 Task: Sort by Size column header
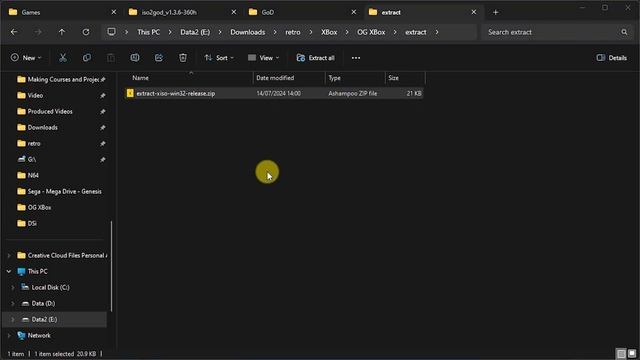[405, 78]
